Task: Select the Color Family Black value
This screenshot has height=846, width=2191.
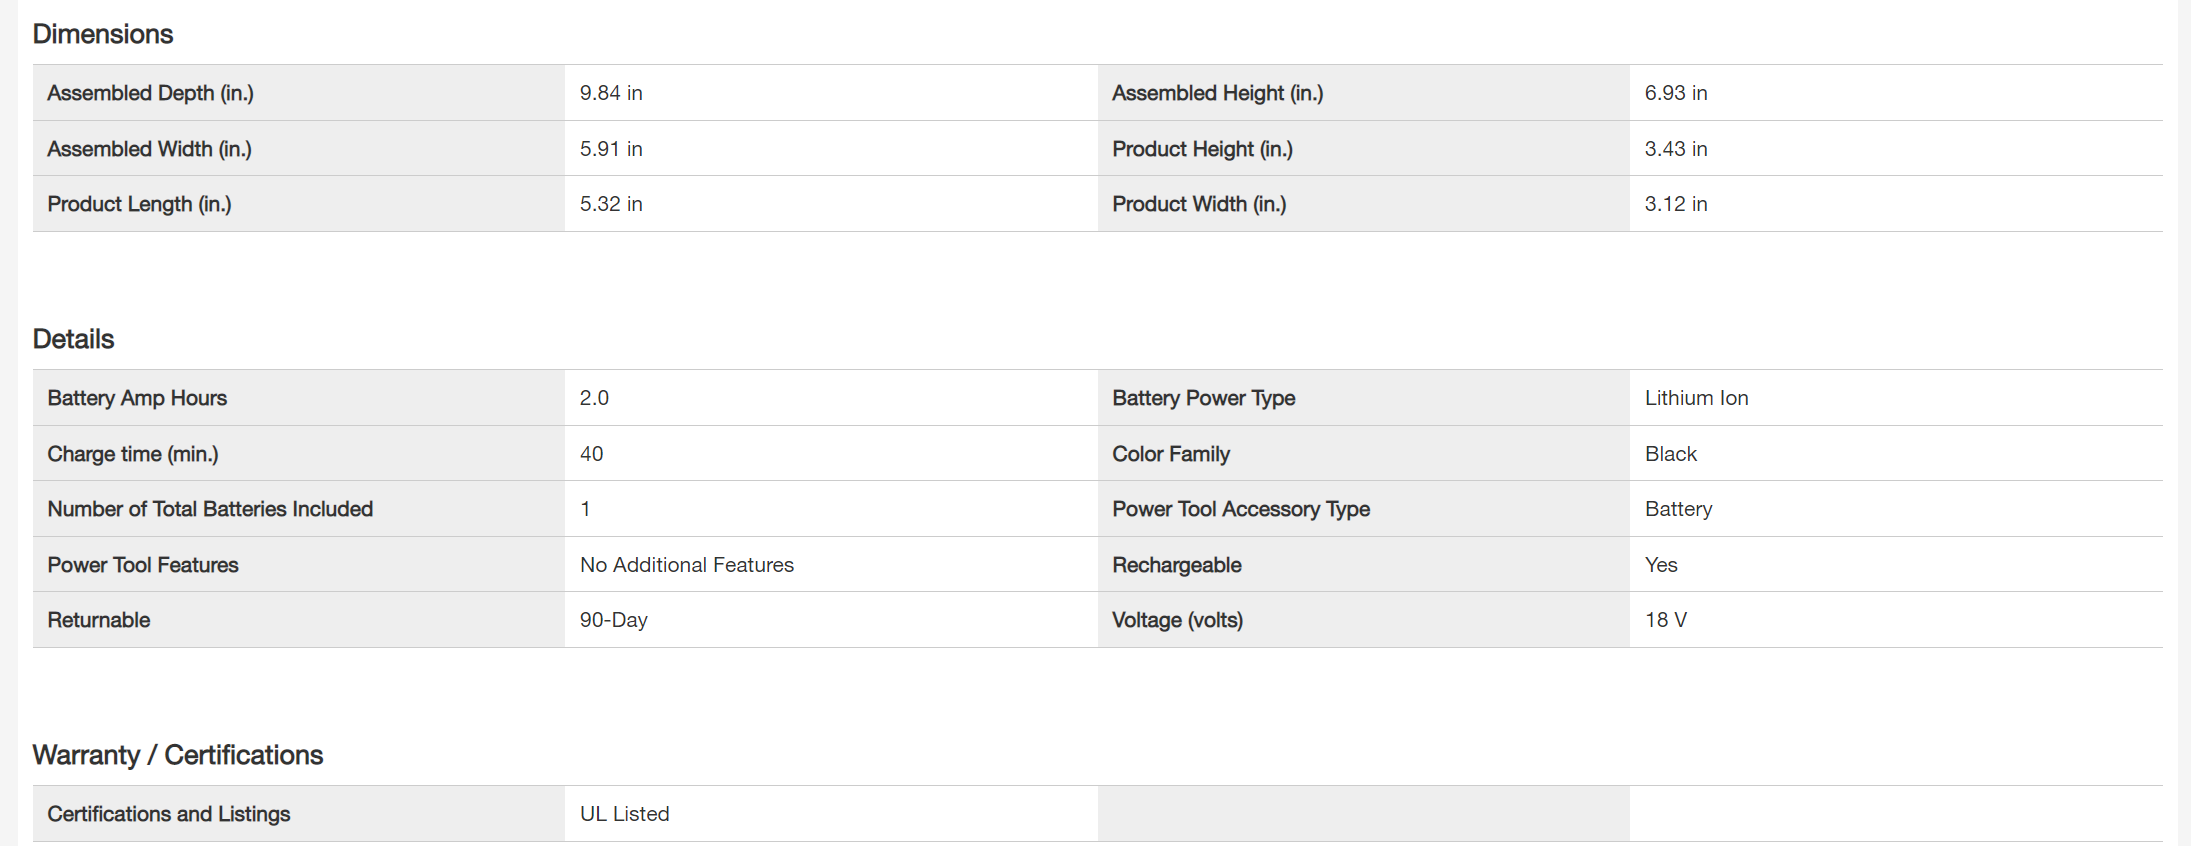Action: (x=1671, y=454)
